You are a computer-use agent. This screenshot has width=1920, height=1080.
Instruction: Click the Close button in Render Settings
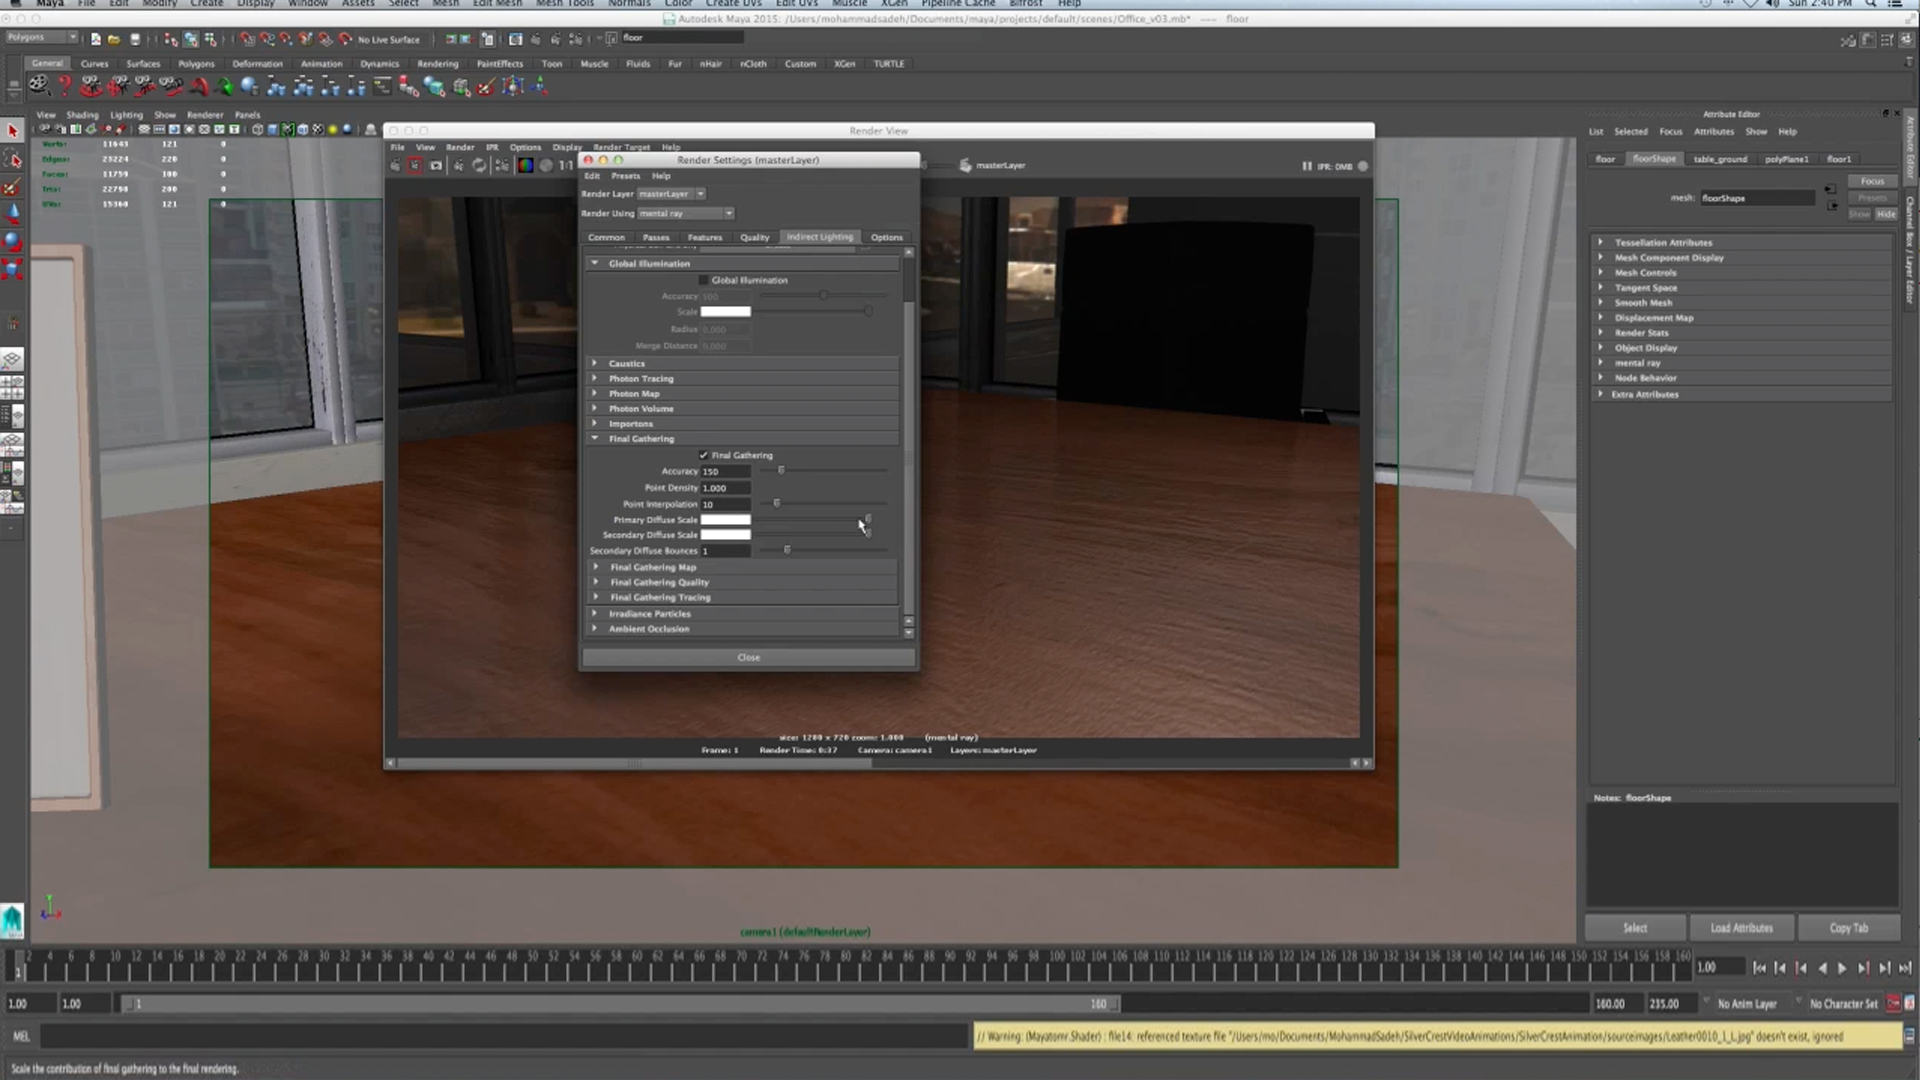click(x=748, y=657)
